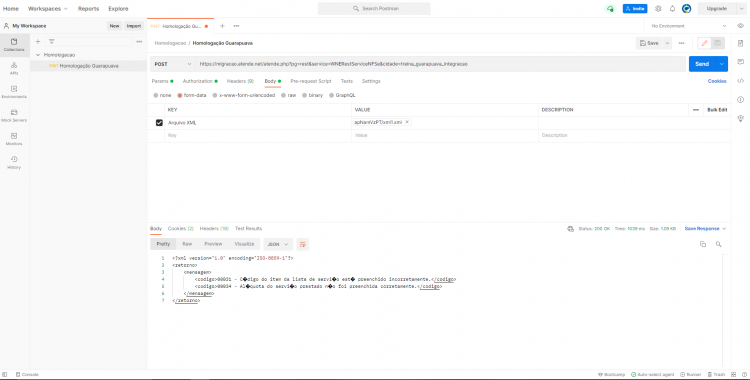Open the Console in status bar

tap(27, 375)
